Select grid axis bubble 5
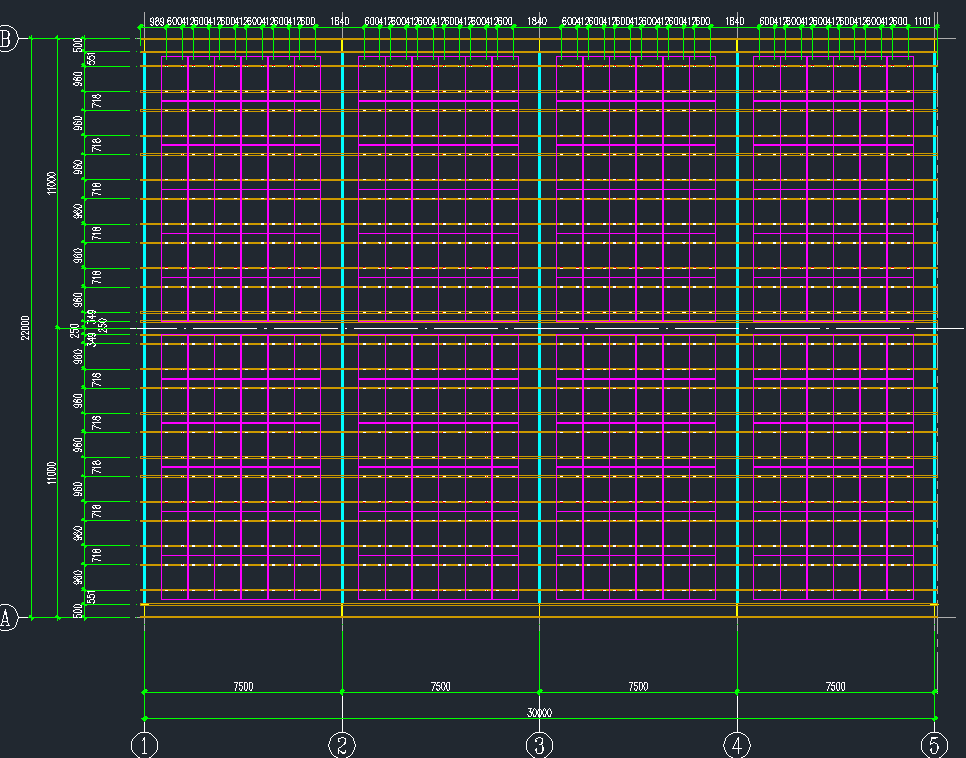Image resolution: width=966 pixels, height=758 pixels. tap(934, 745)
